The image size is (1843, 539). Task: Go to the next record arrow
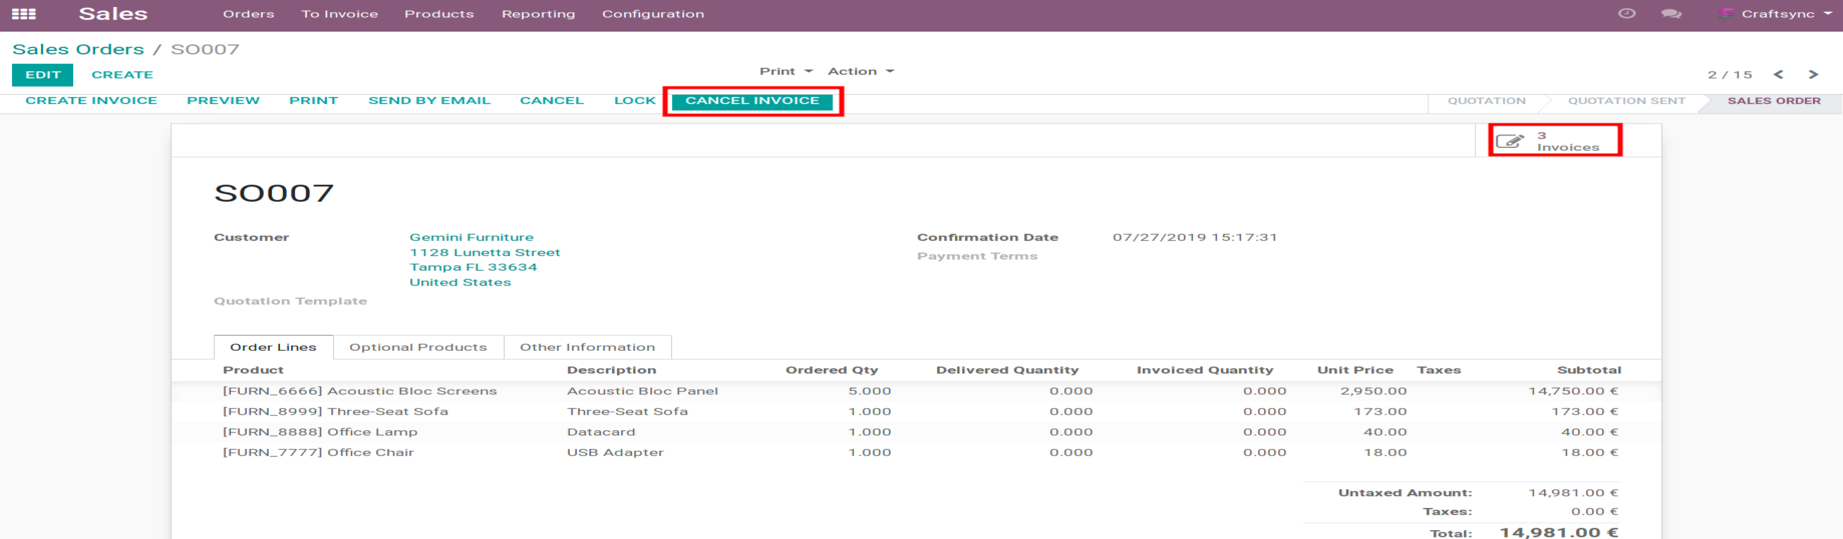tap(1813, 75)
